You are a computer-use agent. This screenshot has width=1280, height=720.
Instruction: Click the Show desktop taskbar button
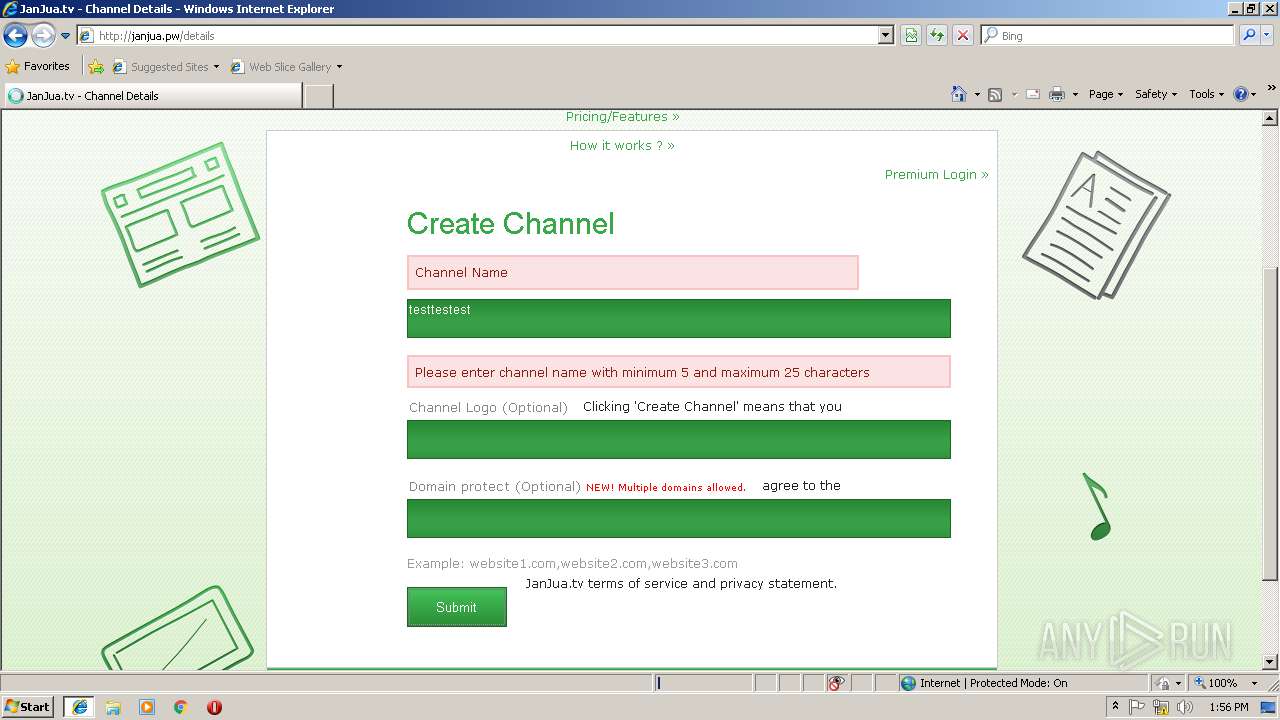pos(1270,707)
